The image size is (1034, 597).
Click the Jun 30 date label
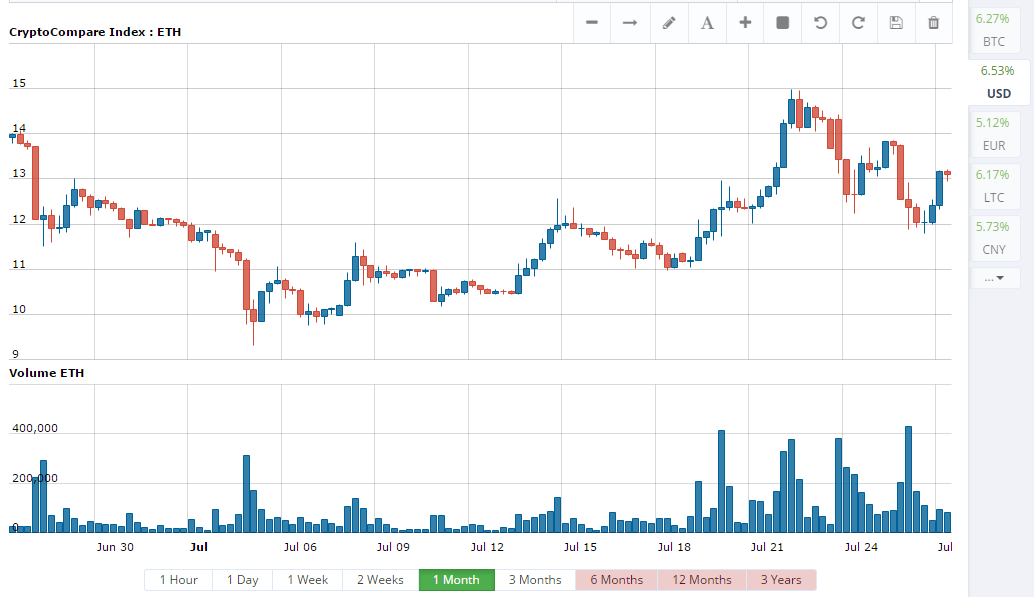coord(115,547)
